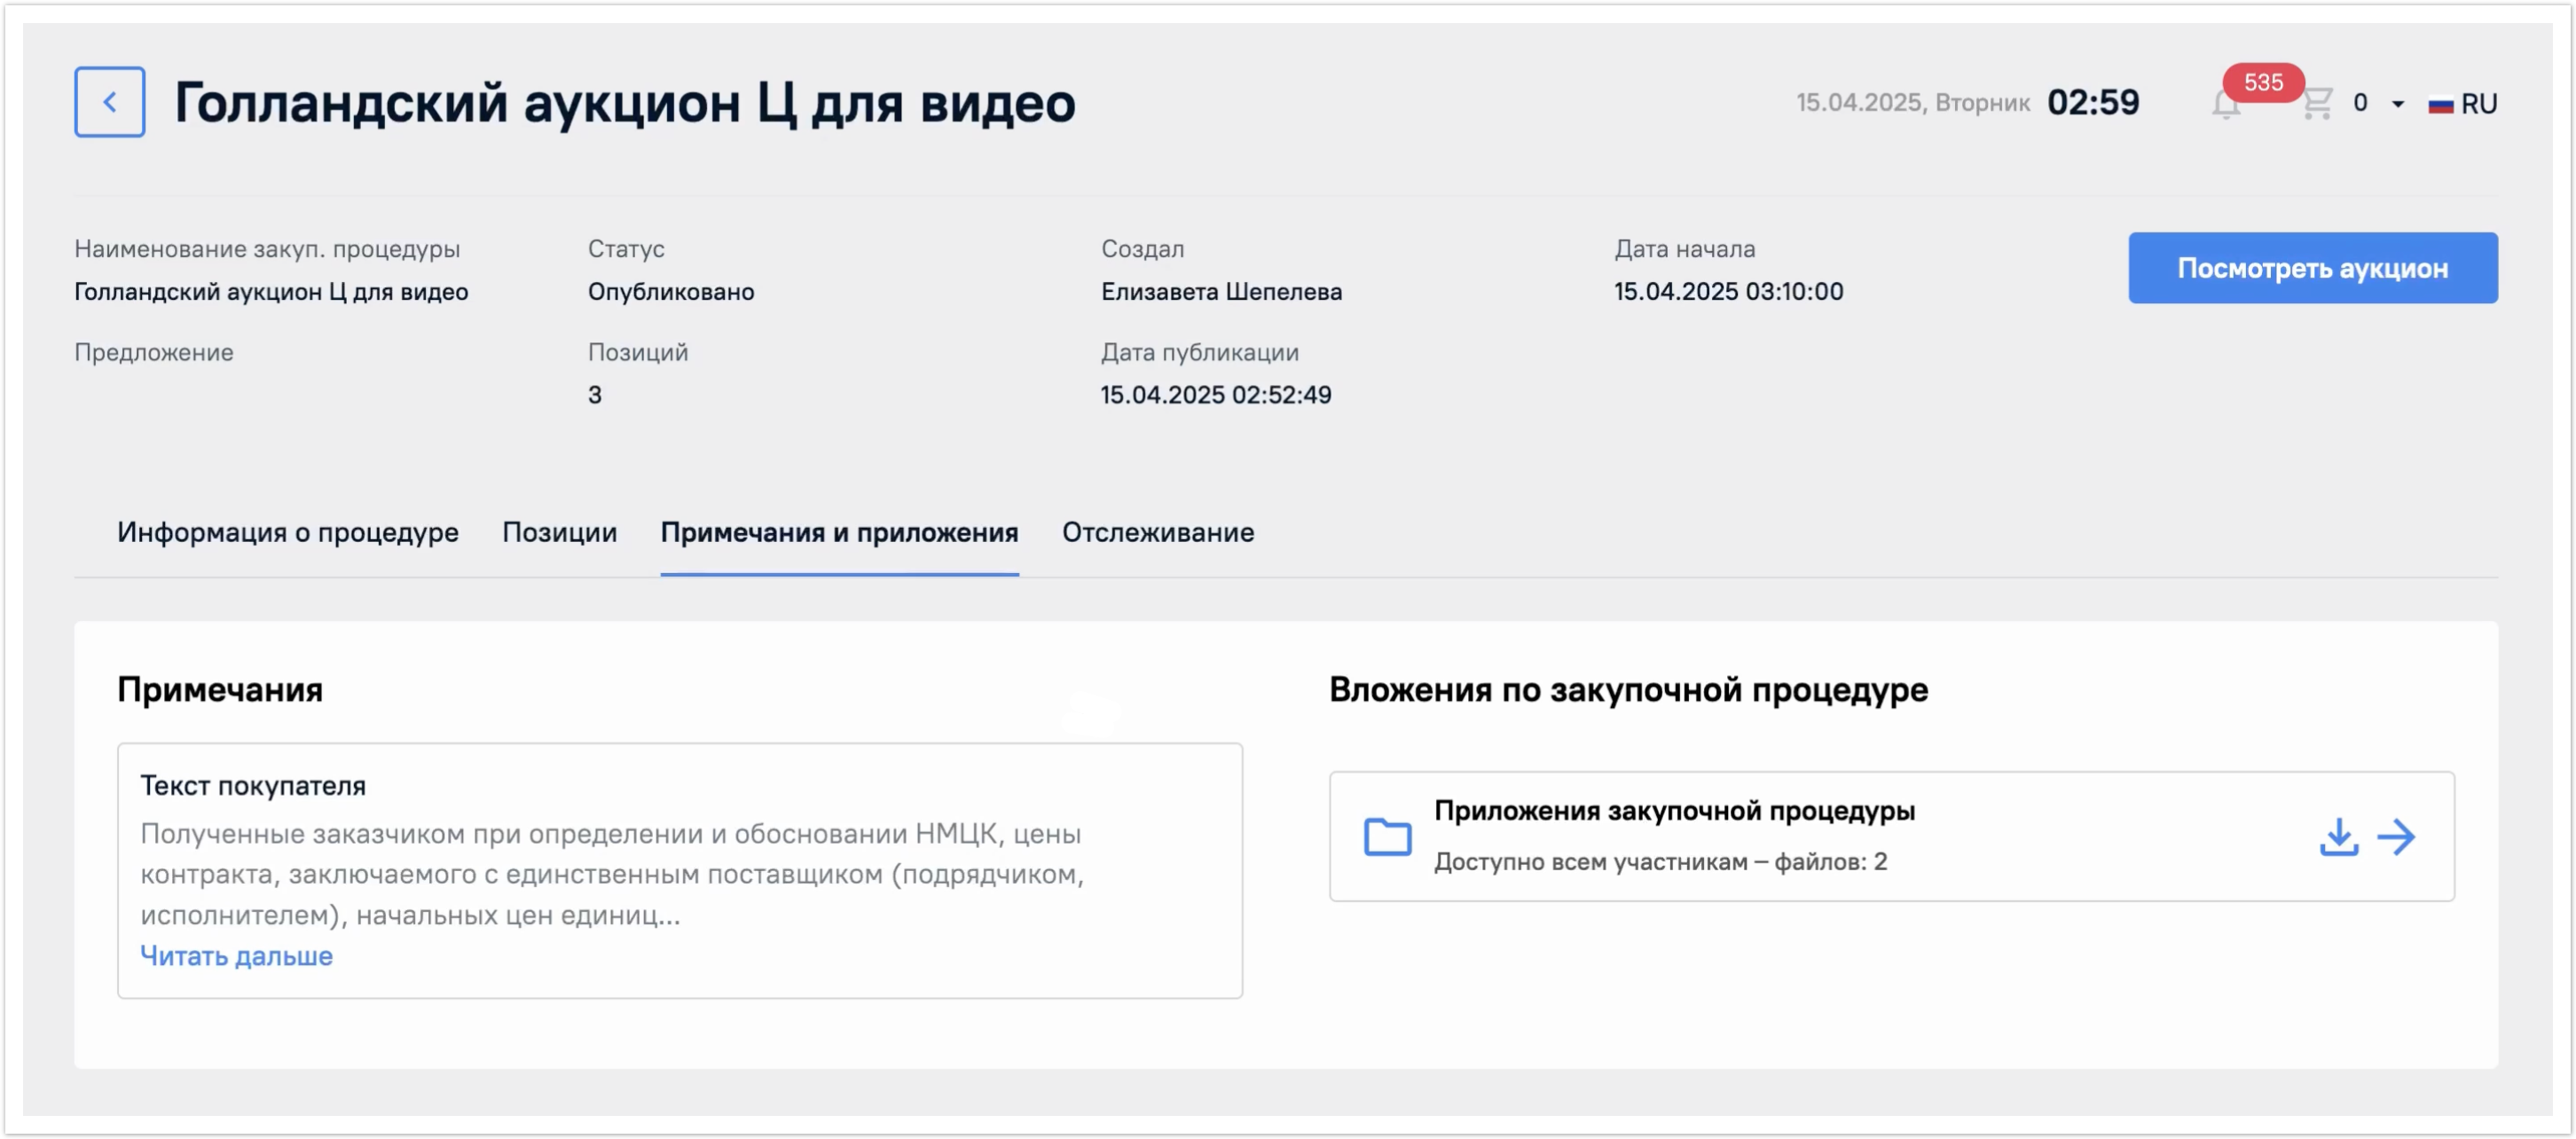Viewport: 2576px width, 1139px height.
Task: Click the cart item count 0
Action: pos(2360,103)
